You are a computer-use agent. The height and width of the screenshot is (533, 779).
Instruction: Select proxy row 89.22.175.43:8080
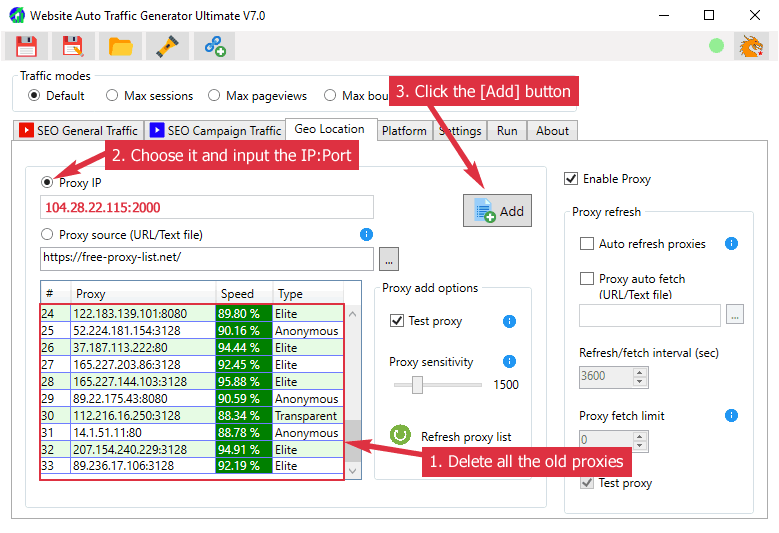pos(192,398)
